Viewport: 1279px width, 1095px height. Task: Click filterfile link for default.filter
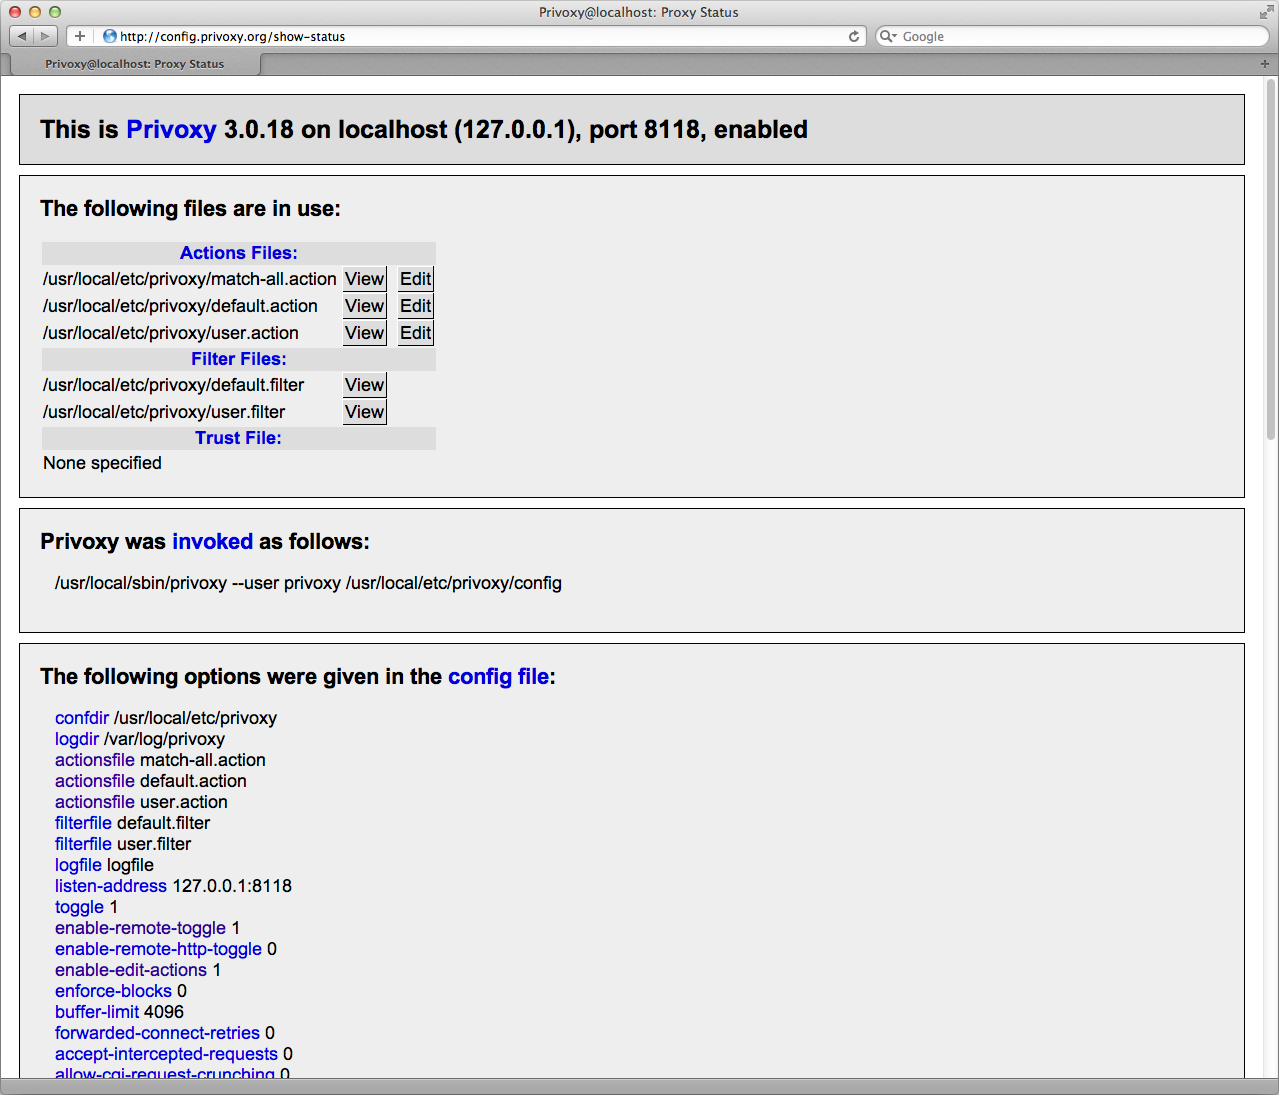(x=83, y=823)
